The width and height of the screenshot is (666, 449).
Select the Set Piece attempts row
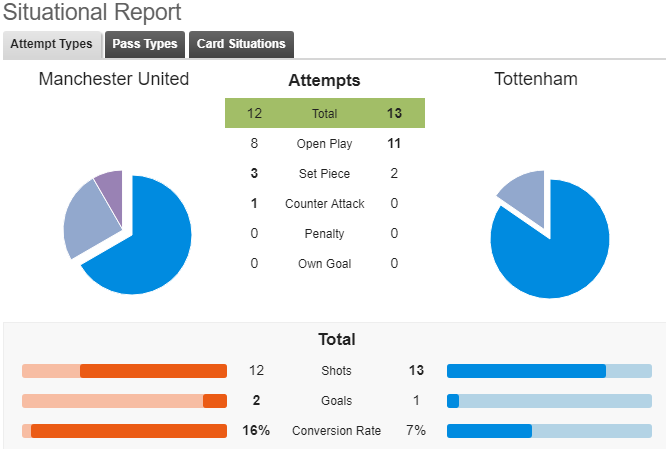tap(325, 173)
